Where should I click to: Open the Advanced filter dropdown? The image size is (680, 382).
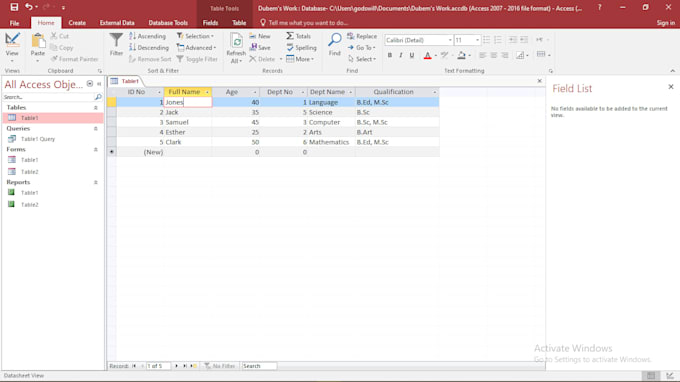tap(196, 48)
